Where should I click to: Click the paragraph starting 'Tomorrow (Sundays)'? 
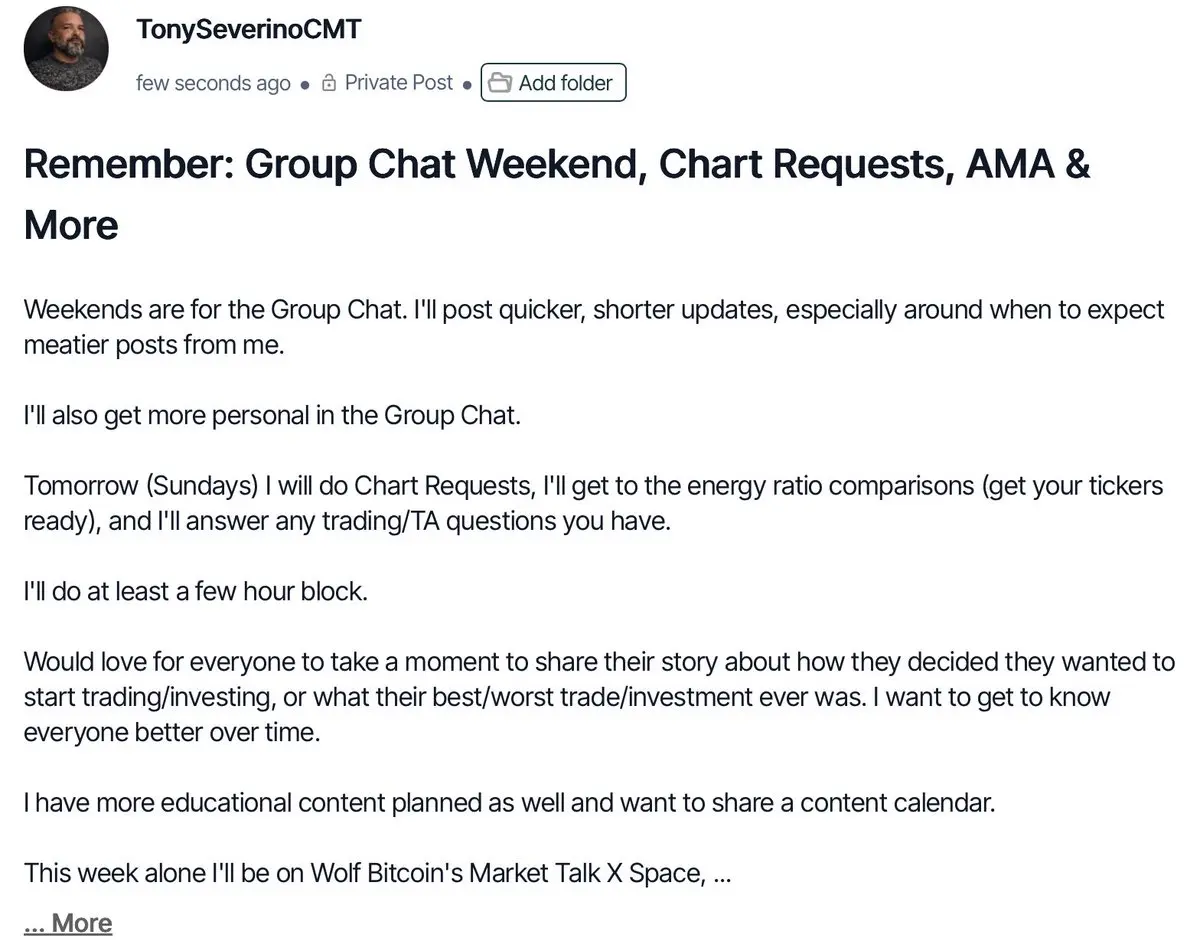(593, 503)
